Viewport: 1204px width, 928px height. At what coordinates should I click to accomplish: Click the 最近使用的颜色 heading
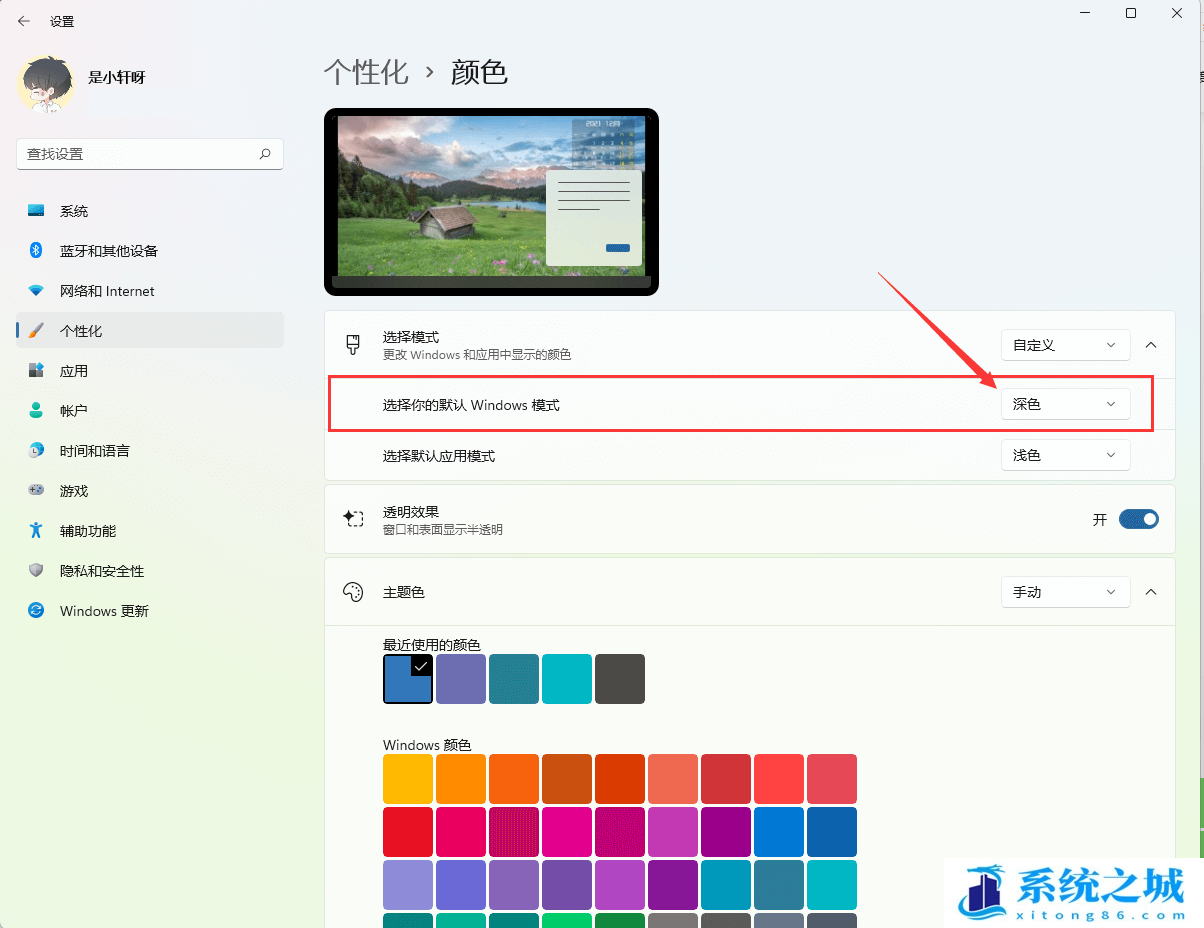(x=432, y=645)
